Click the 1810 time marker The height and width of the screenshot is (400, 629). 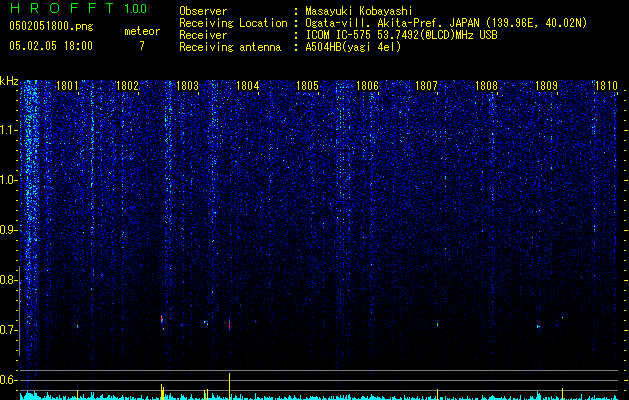click(606, 86)
